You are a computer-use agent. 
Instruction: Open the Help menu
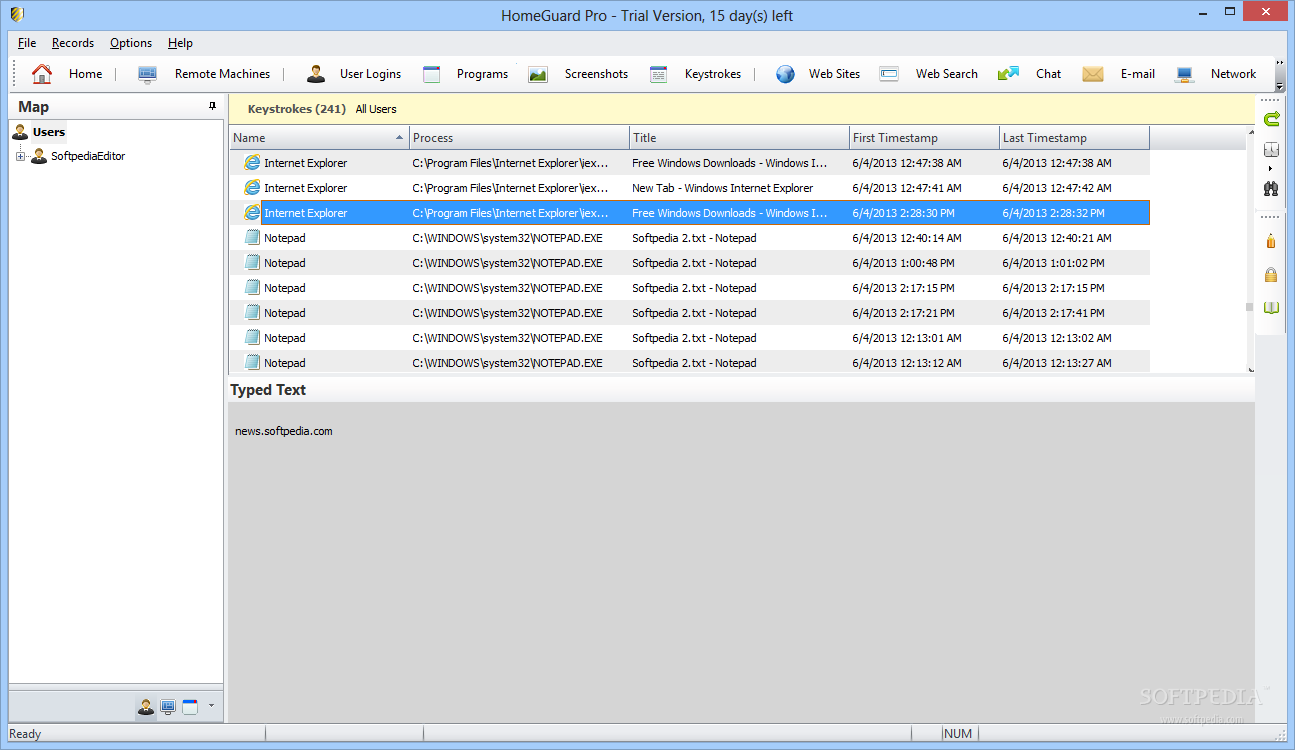(180, 43)
